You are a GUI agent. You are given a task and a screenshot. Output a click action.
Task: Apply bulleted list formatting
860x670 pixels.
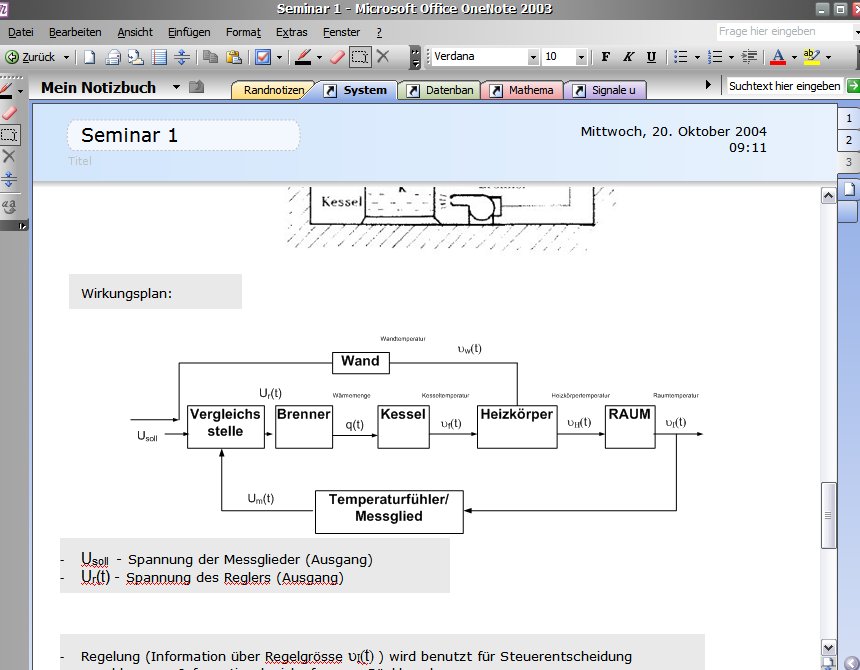pyautogui.click(x=681, y=57)
